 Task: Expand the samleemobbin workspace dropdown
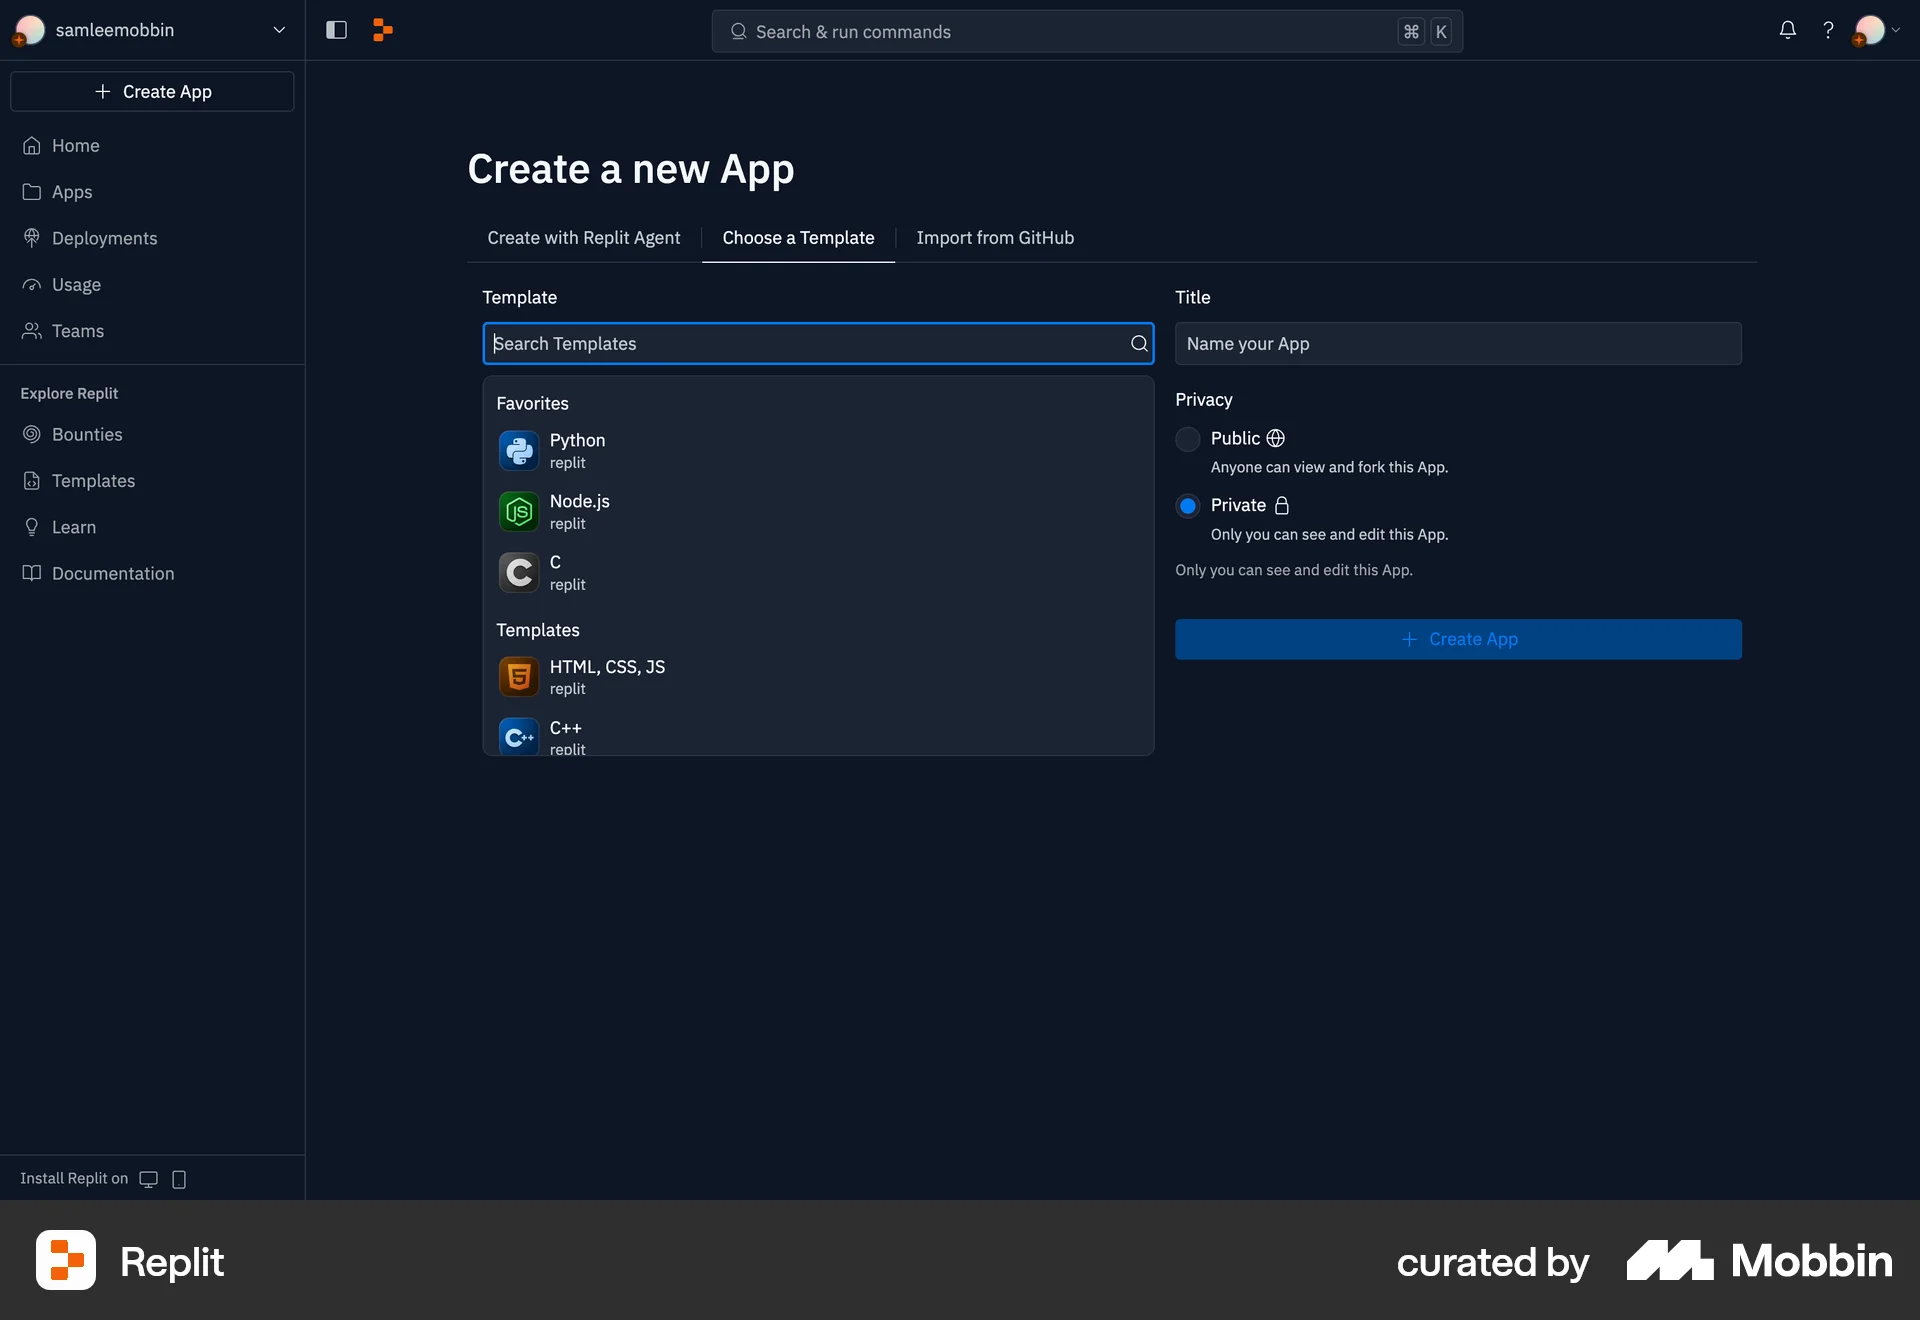[x=279, y=30]
